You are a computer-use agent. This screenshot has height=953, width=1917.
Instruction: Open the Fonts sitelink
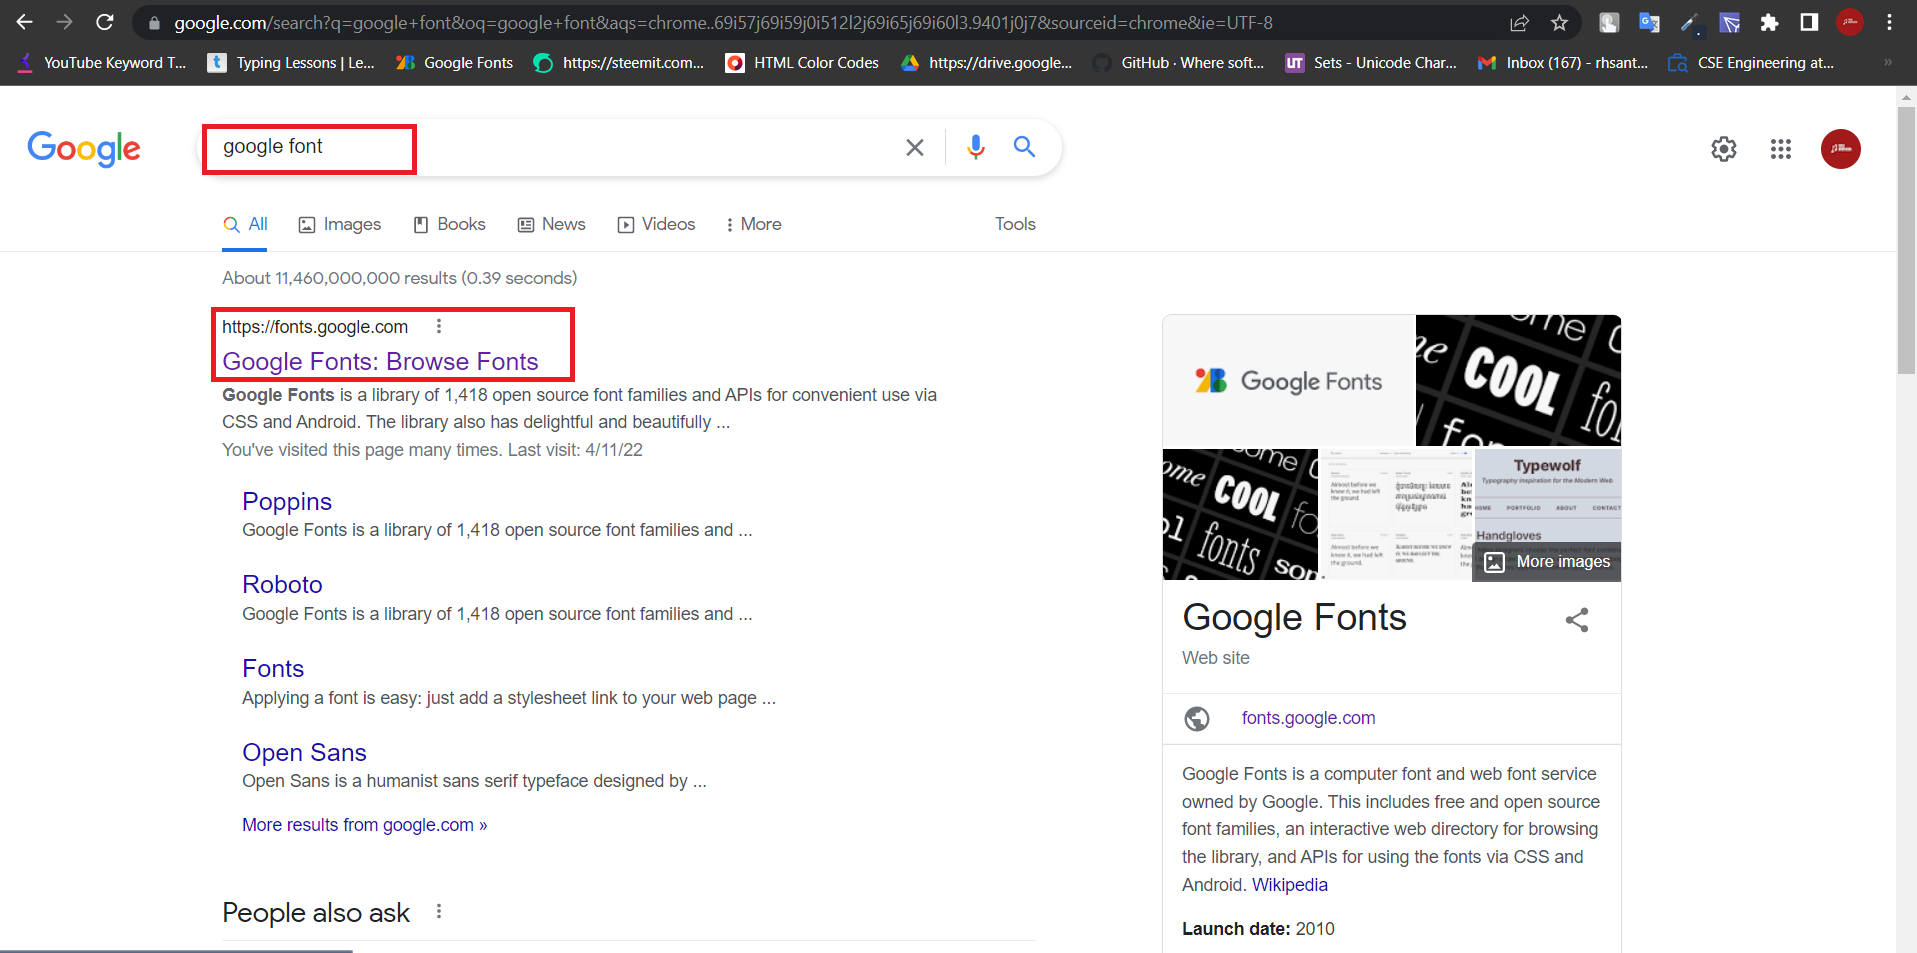(x=273, y=669)
